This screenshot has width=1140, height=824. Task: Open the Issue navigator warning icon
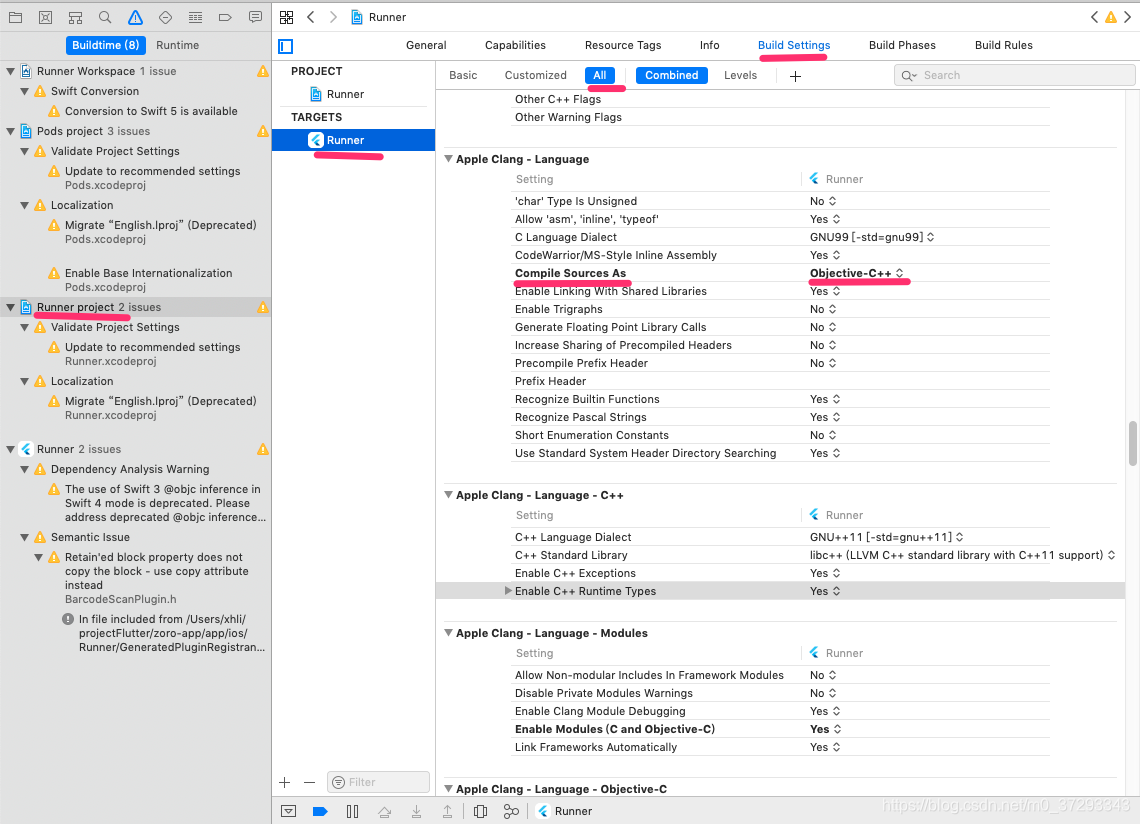click(x=135, y=17)
